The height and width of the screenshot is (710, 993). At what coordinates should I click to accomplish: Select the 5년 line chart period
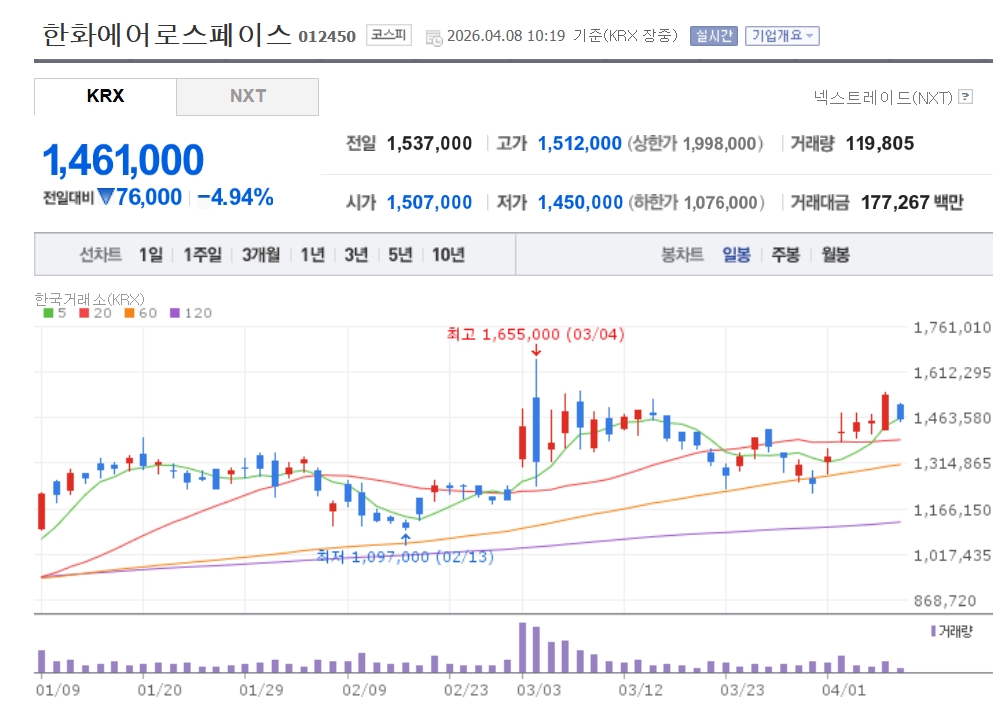click(400, 255)
